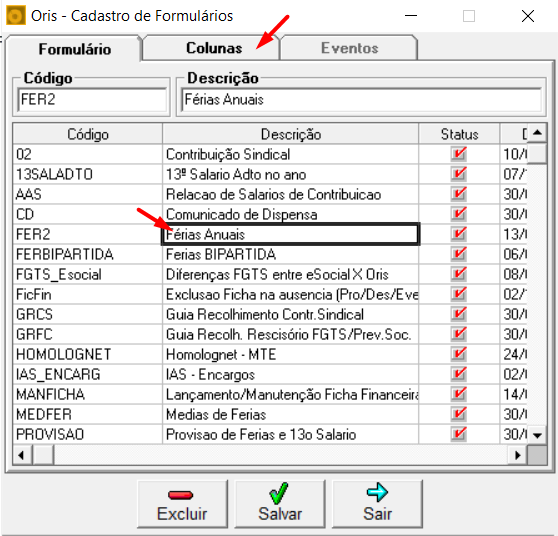
Task: Select code cell FER2 in grid
Action: (88, 234)
